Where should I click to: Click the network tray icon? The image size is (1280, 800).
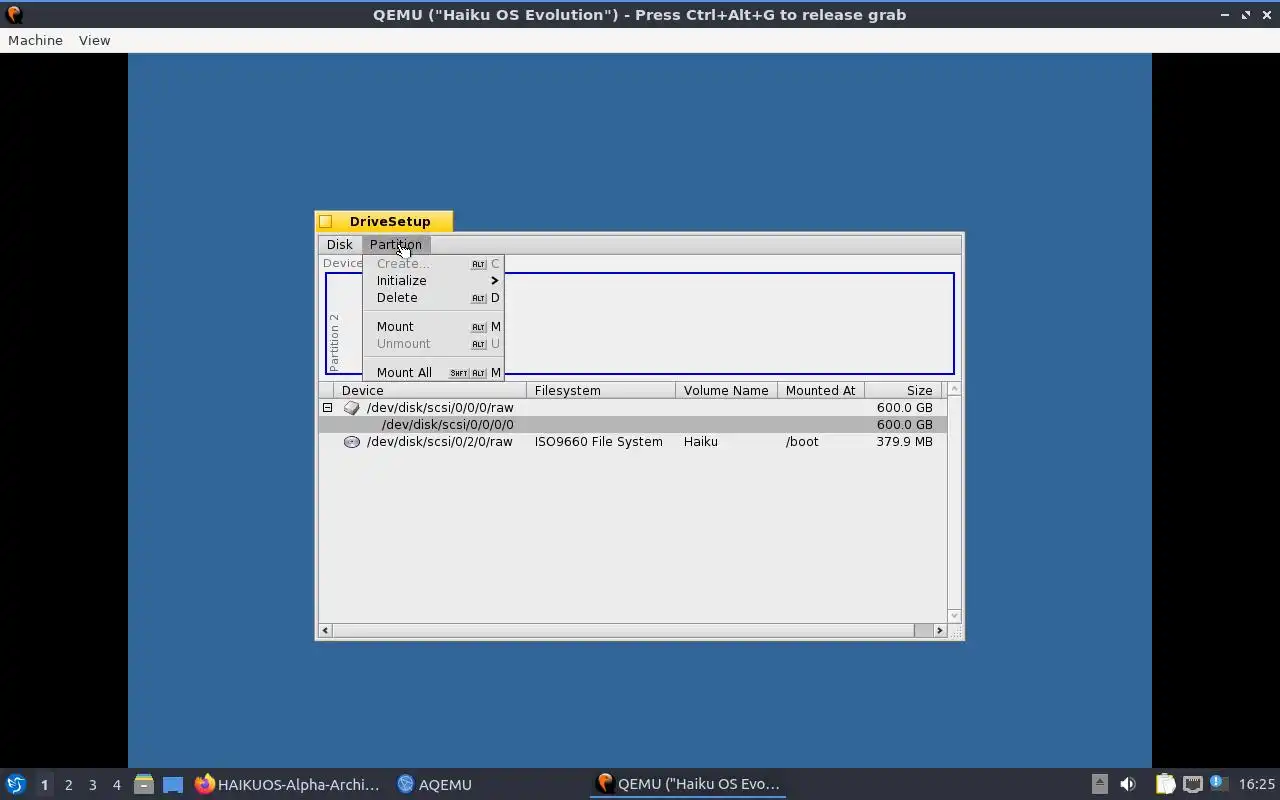(x=1192, y=784)
